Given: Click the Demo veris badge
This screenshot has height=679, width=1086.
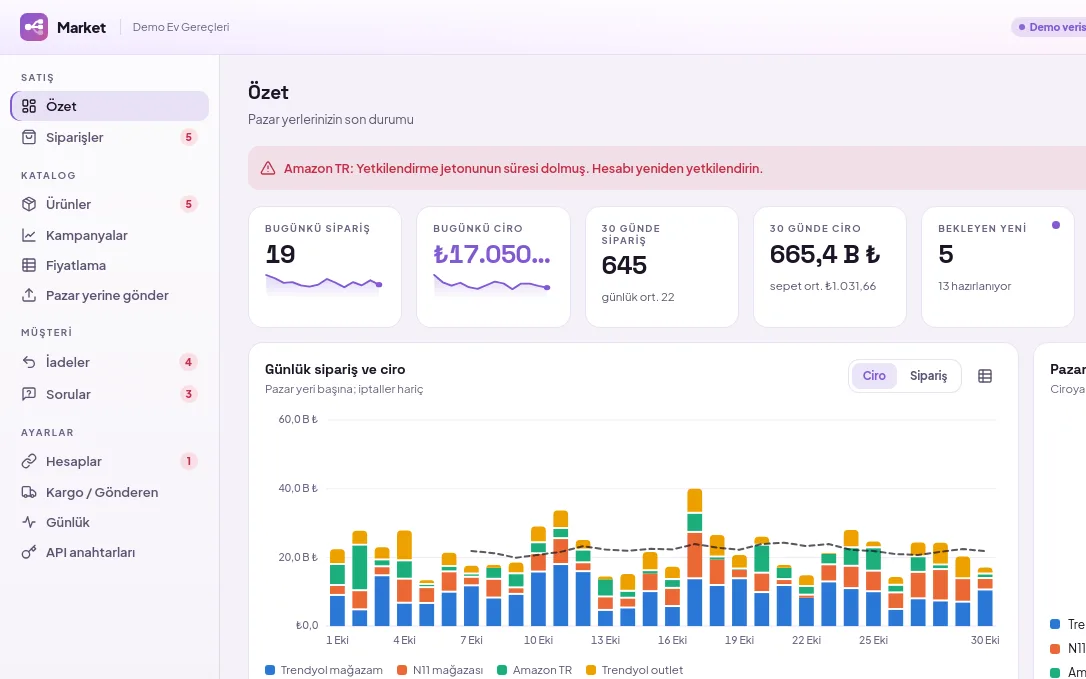Looking at the screenshot, I should tap(1049, 27).
